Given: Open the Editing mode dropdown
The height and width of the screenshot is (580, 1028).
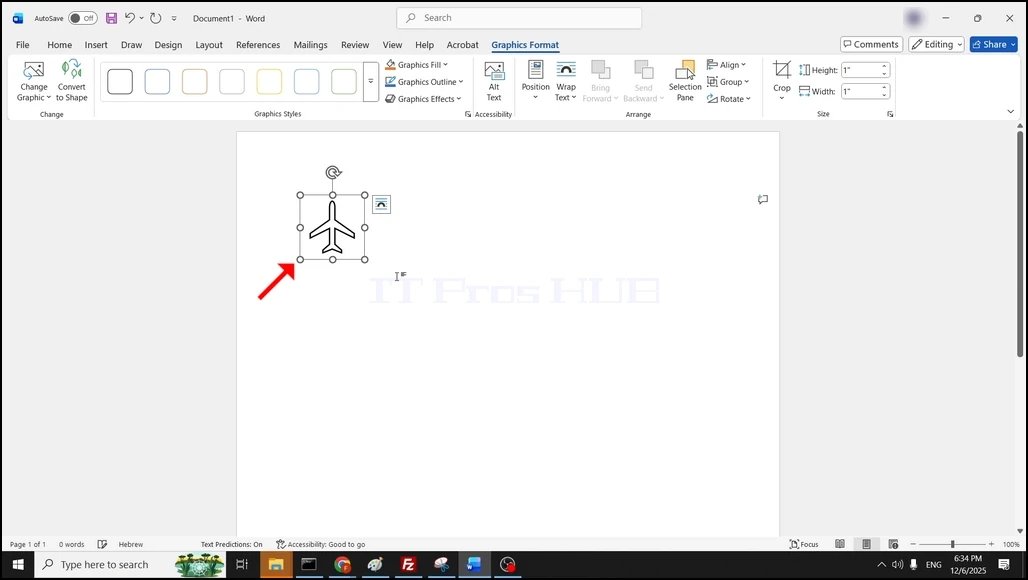Looking at the screenshot, I should [936, 44].
